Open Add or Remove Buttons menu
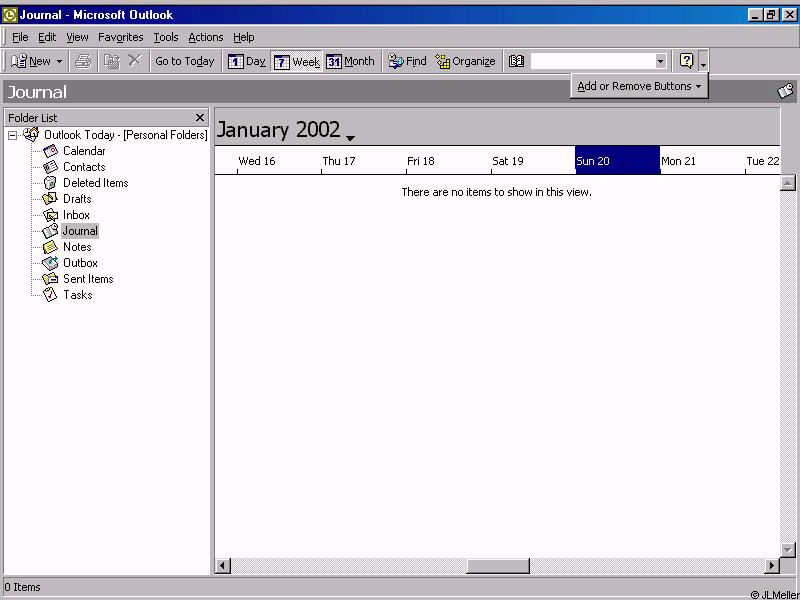 click(x=639, y=86)
